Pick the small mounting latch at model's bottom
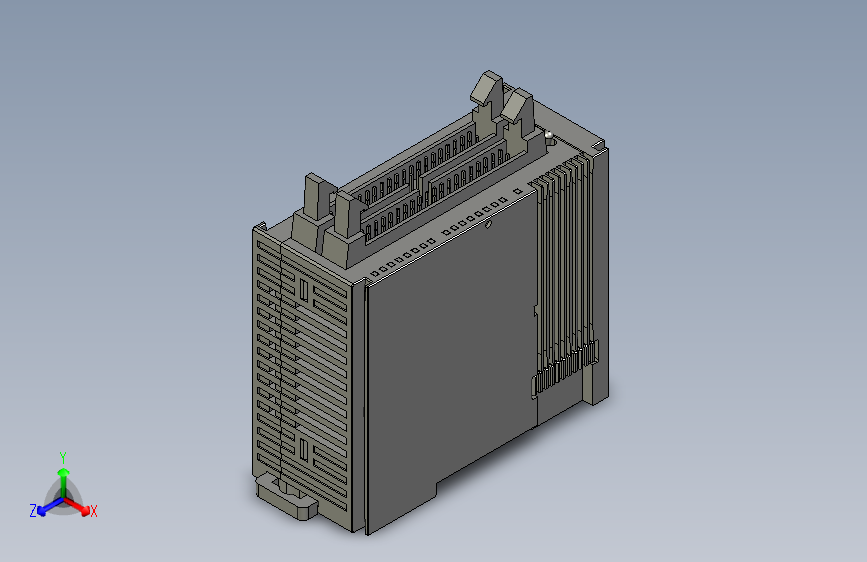867x562 pixels. [286, 497]
